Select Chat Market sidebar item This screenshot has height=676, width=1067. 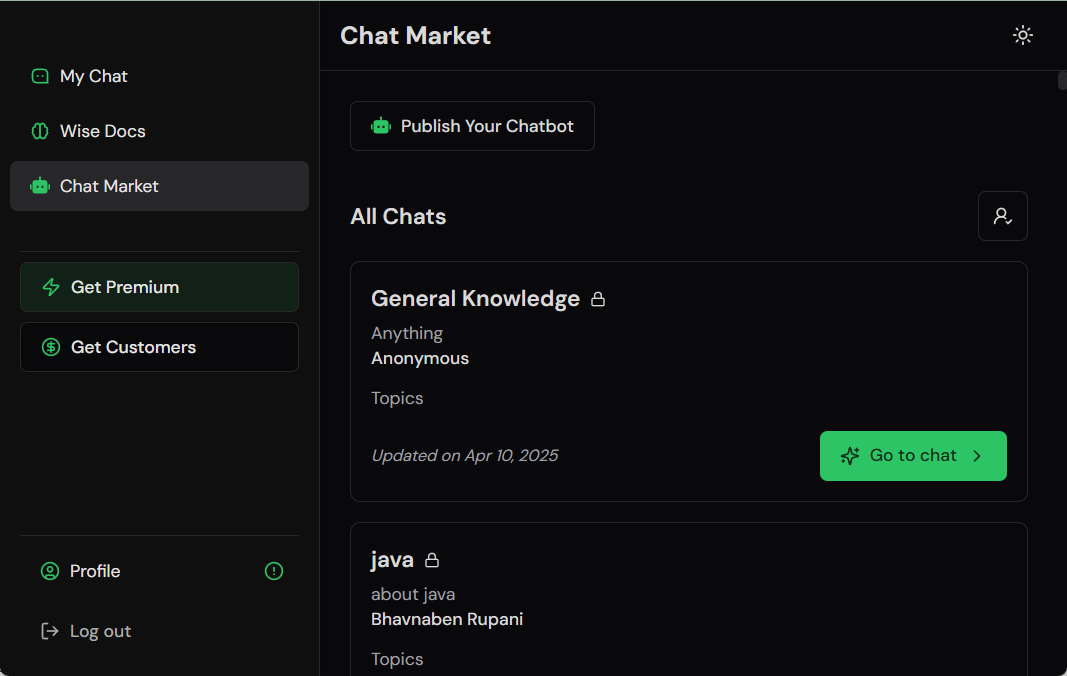tap(159, 186)
